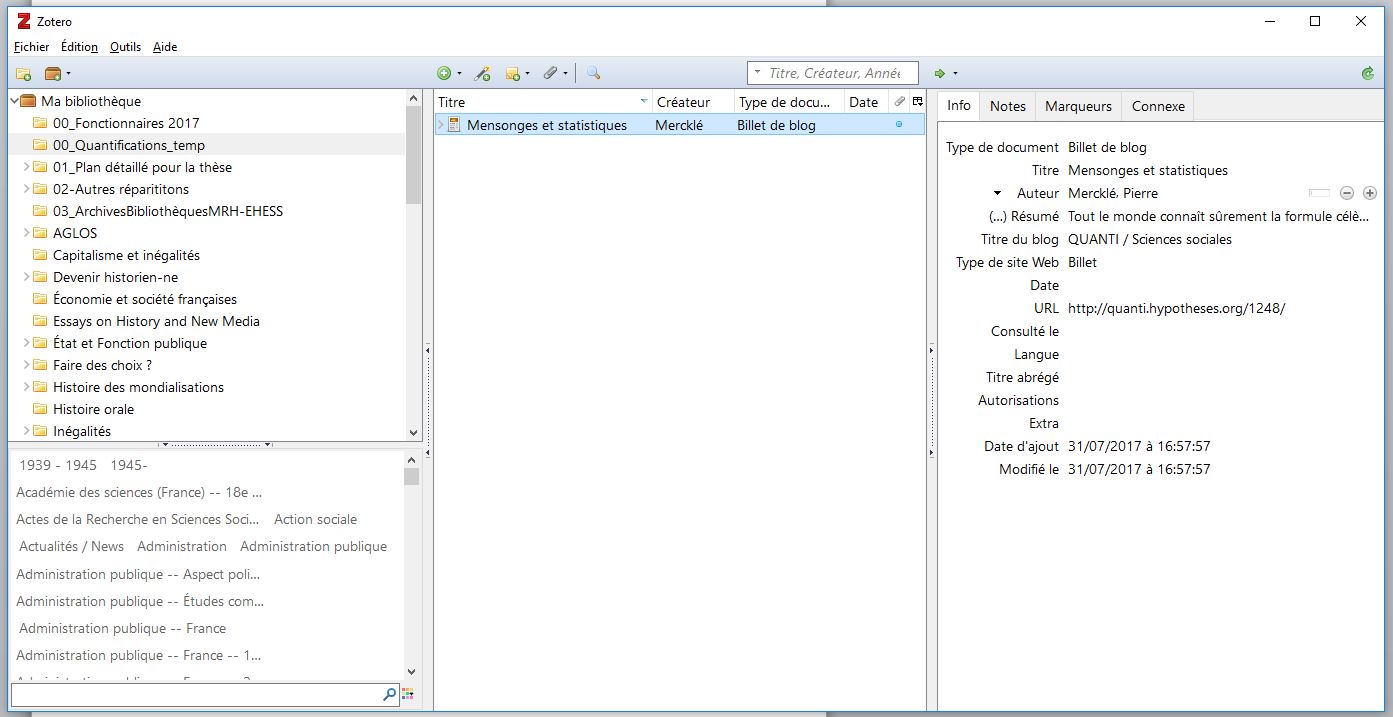Click the blog post icon of Mensonges et statistiques
Image resolution: width=1393 pixels, height=717 pixels.
click(x=453, y=125)
